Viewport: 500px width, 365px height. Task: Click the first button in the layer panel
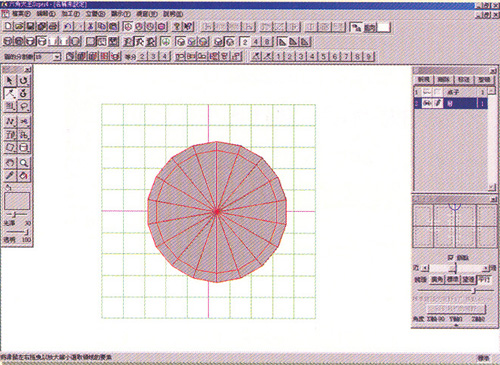pos(423,80)
